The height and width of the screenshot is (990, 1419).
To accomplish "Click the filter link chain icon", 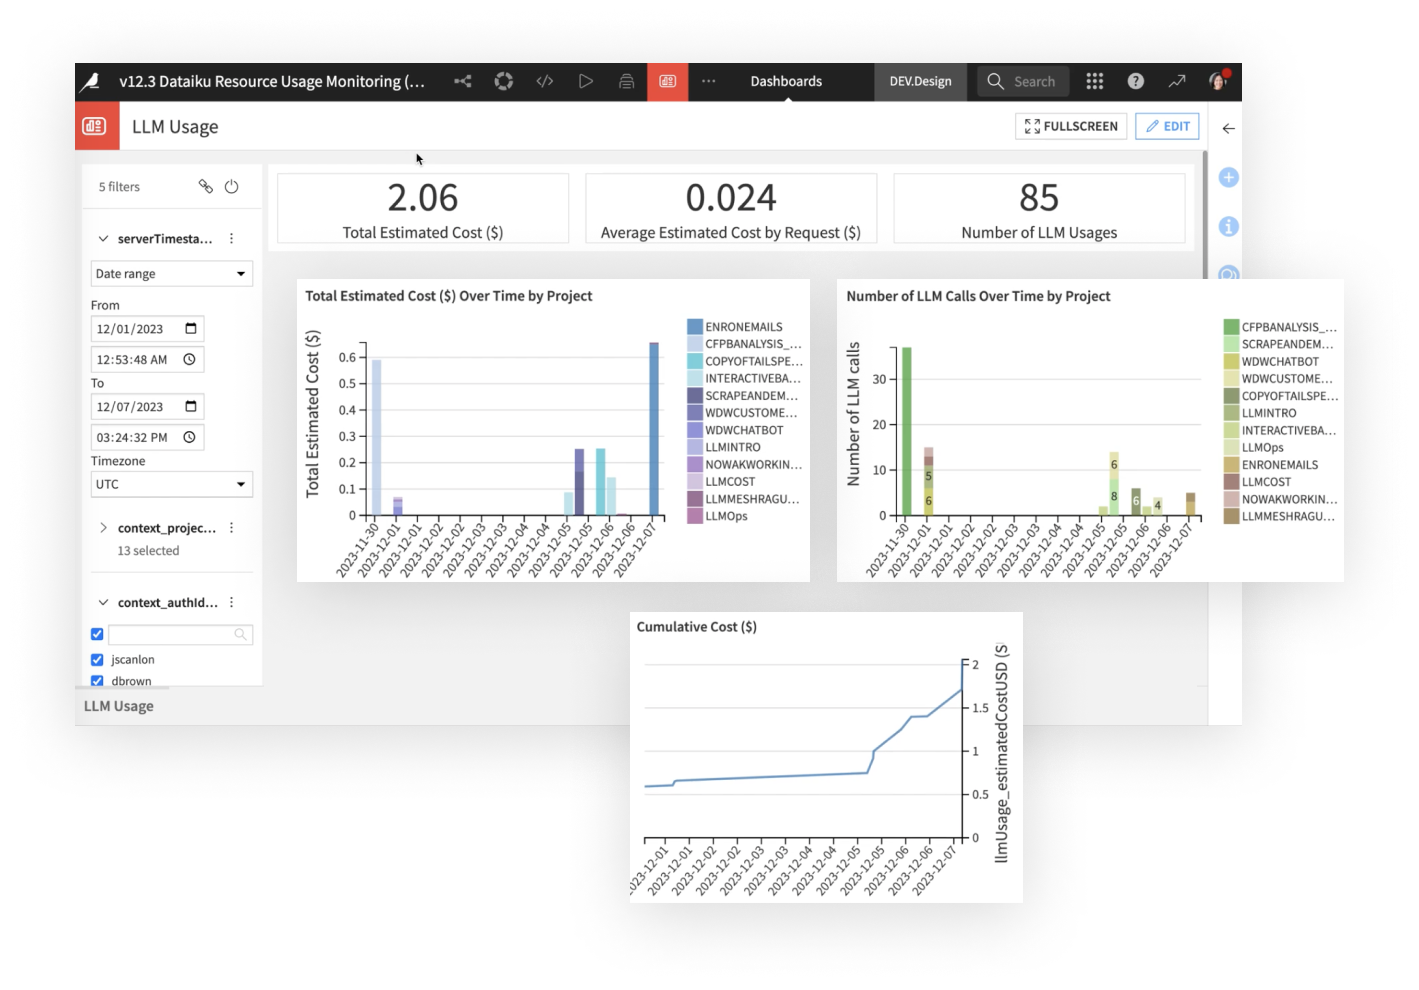I will [206, 187].
